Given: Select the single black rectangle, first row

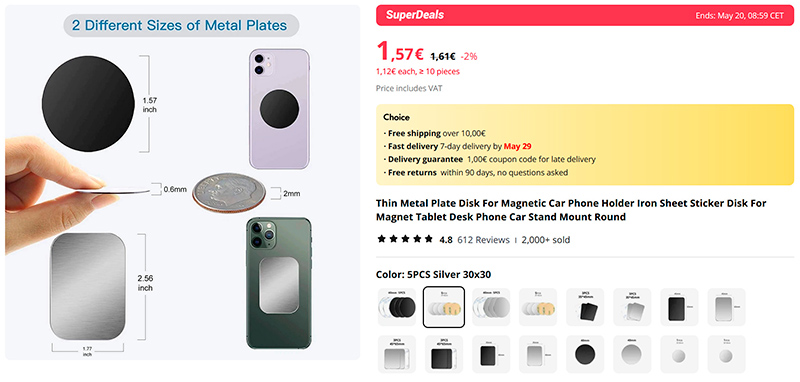Looking at the screenshot, I should point(679,307).
